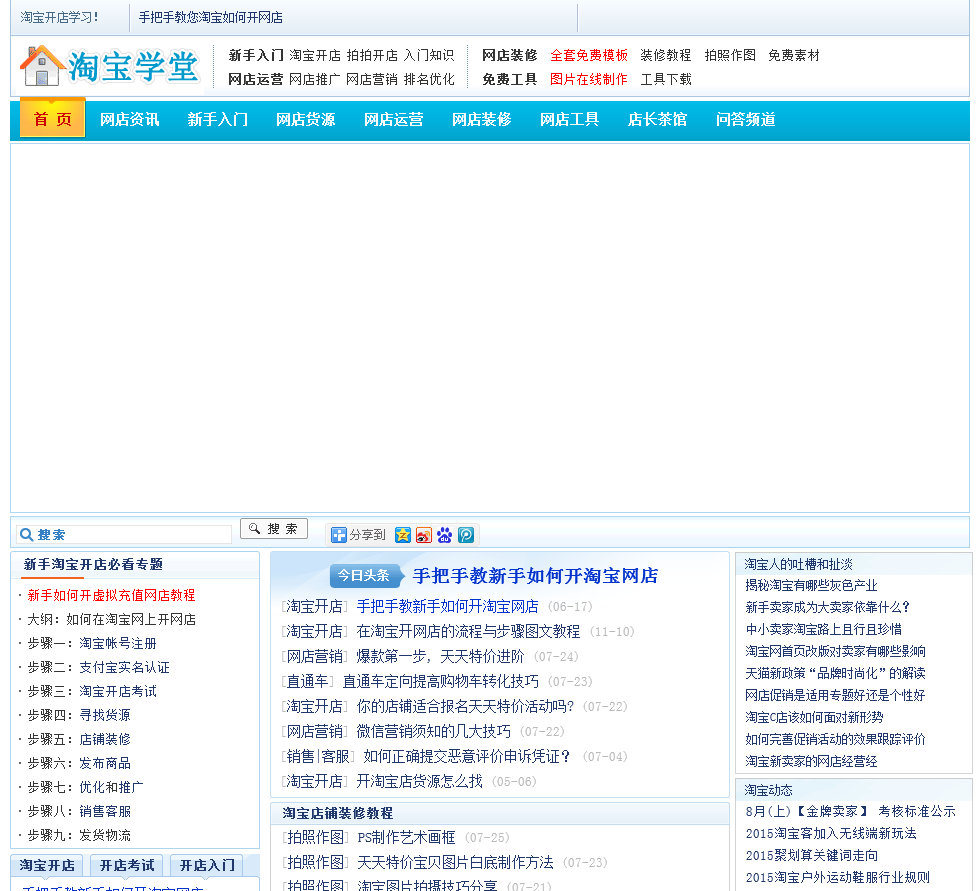Open 网店装修 in blue navigation bar

(x=482, y=119)
